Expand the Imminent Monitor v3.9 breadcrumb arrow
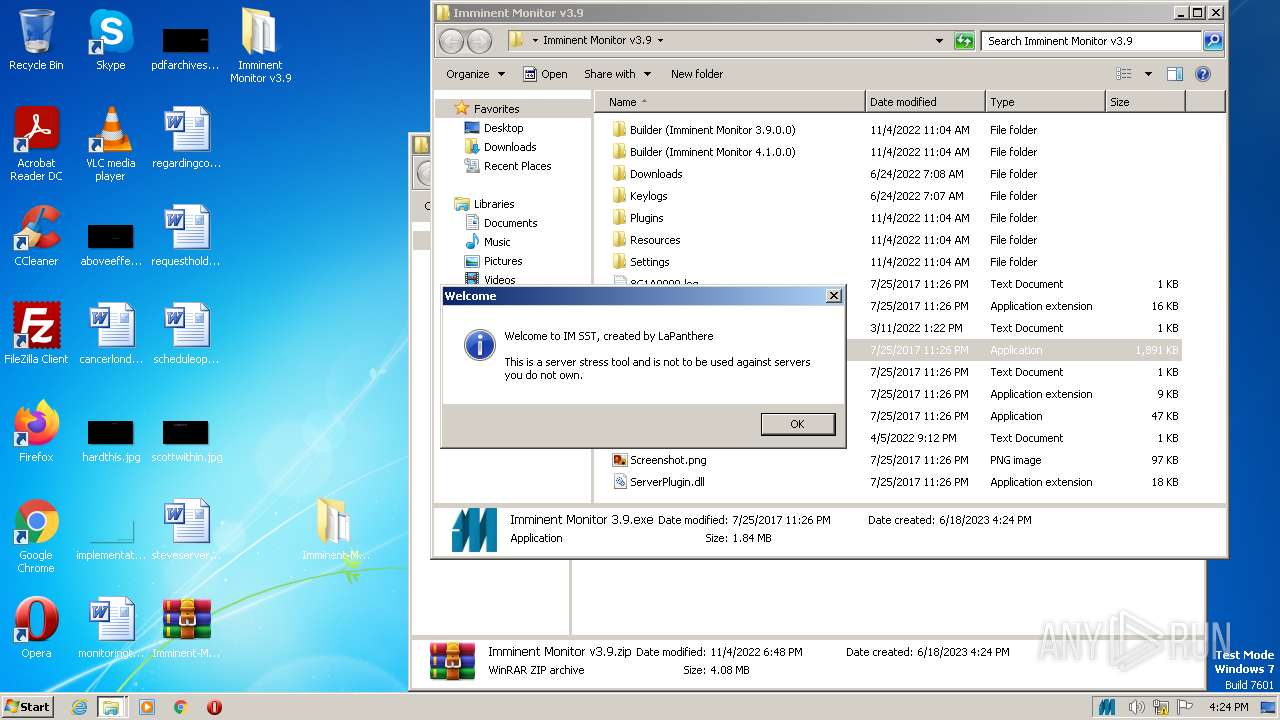The height and width of the screenshot is (720, 1280). 660,41
